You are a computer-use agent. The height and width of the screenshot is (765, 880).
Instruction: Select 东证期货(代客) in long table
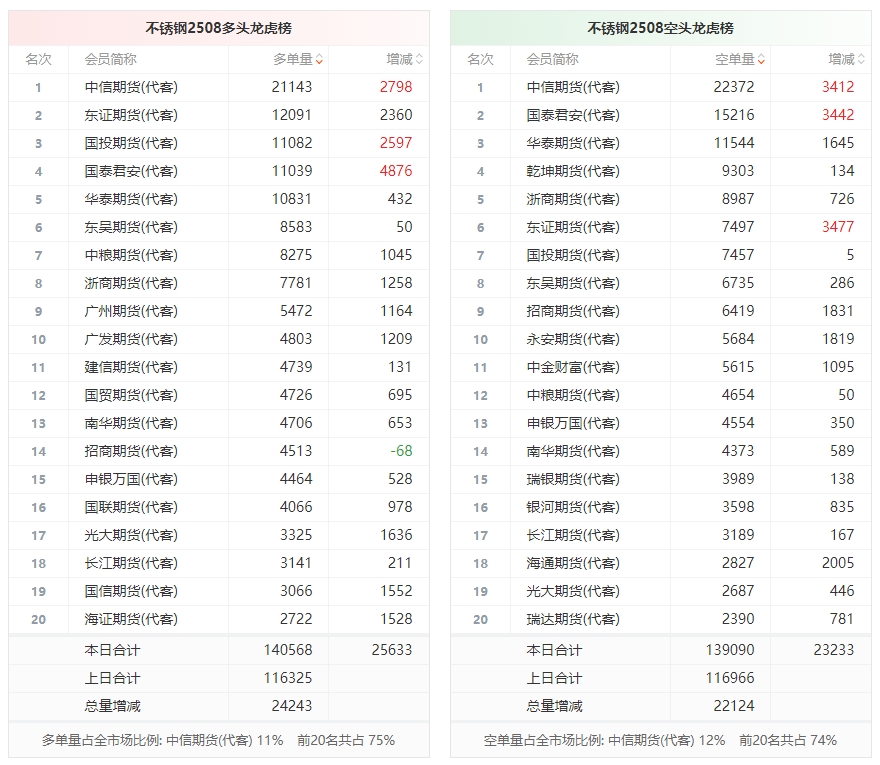pyautogui.click(x=131, y=115)
